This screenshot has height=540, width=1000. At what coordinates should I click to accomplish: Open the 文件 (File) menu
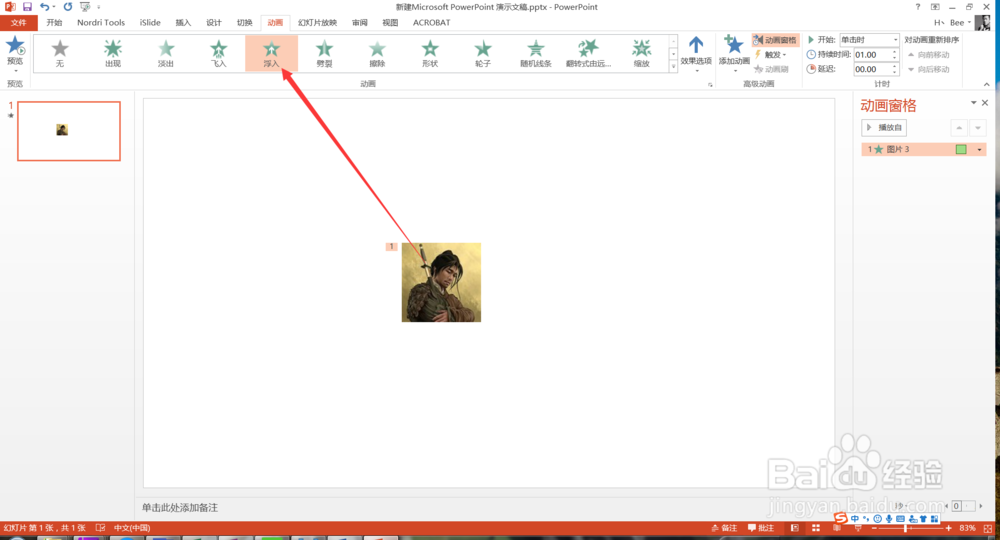[18, 22]
